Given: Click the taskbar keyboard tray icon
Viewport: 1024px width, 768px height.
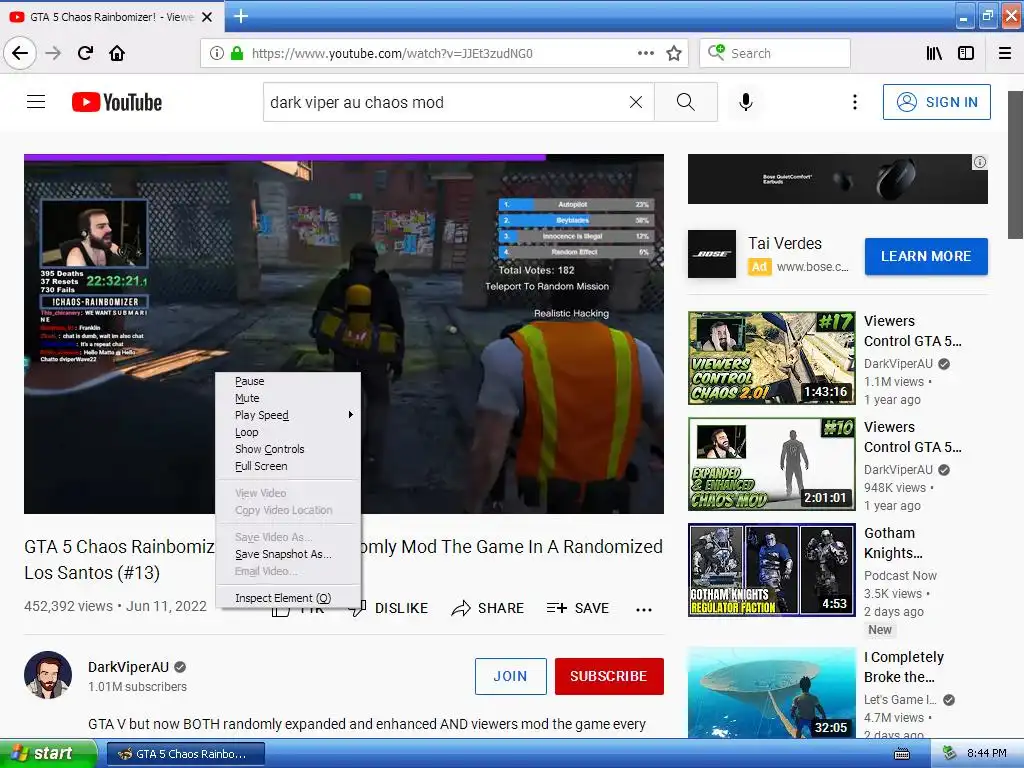Looking at the screenshot, I should [x=902, y=754].
